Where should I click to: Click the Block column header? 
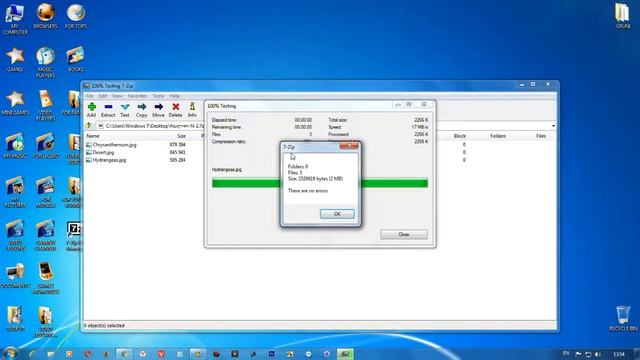(x=460, y=136)
